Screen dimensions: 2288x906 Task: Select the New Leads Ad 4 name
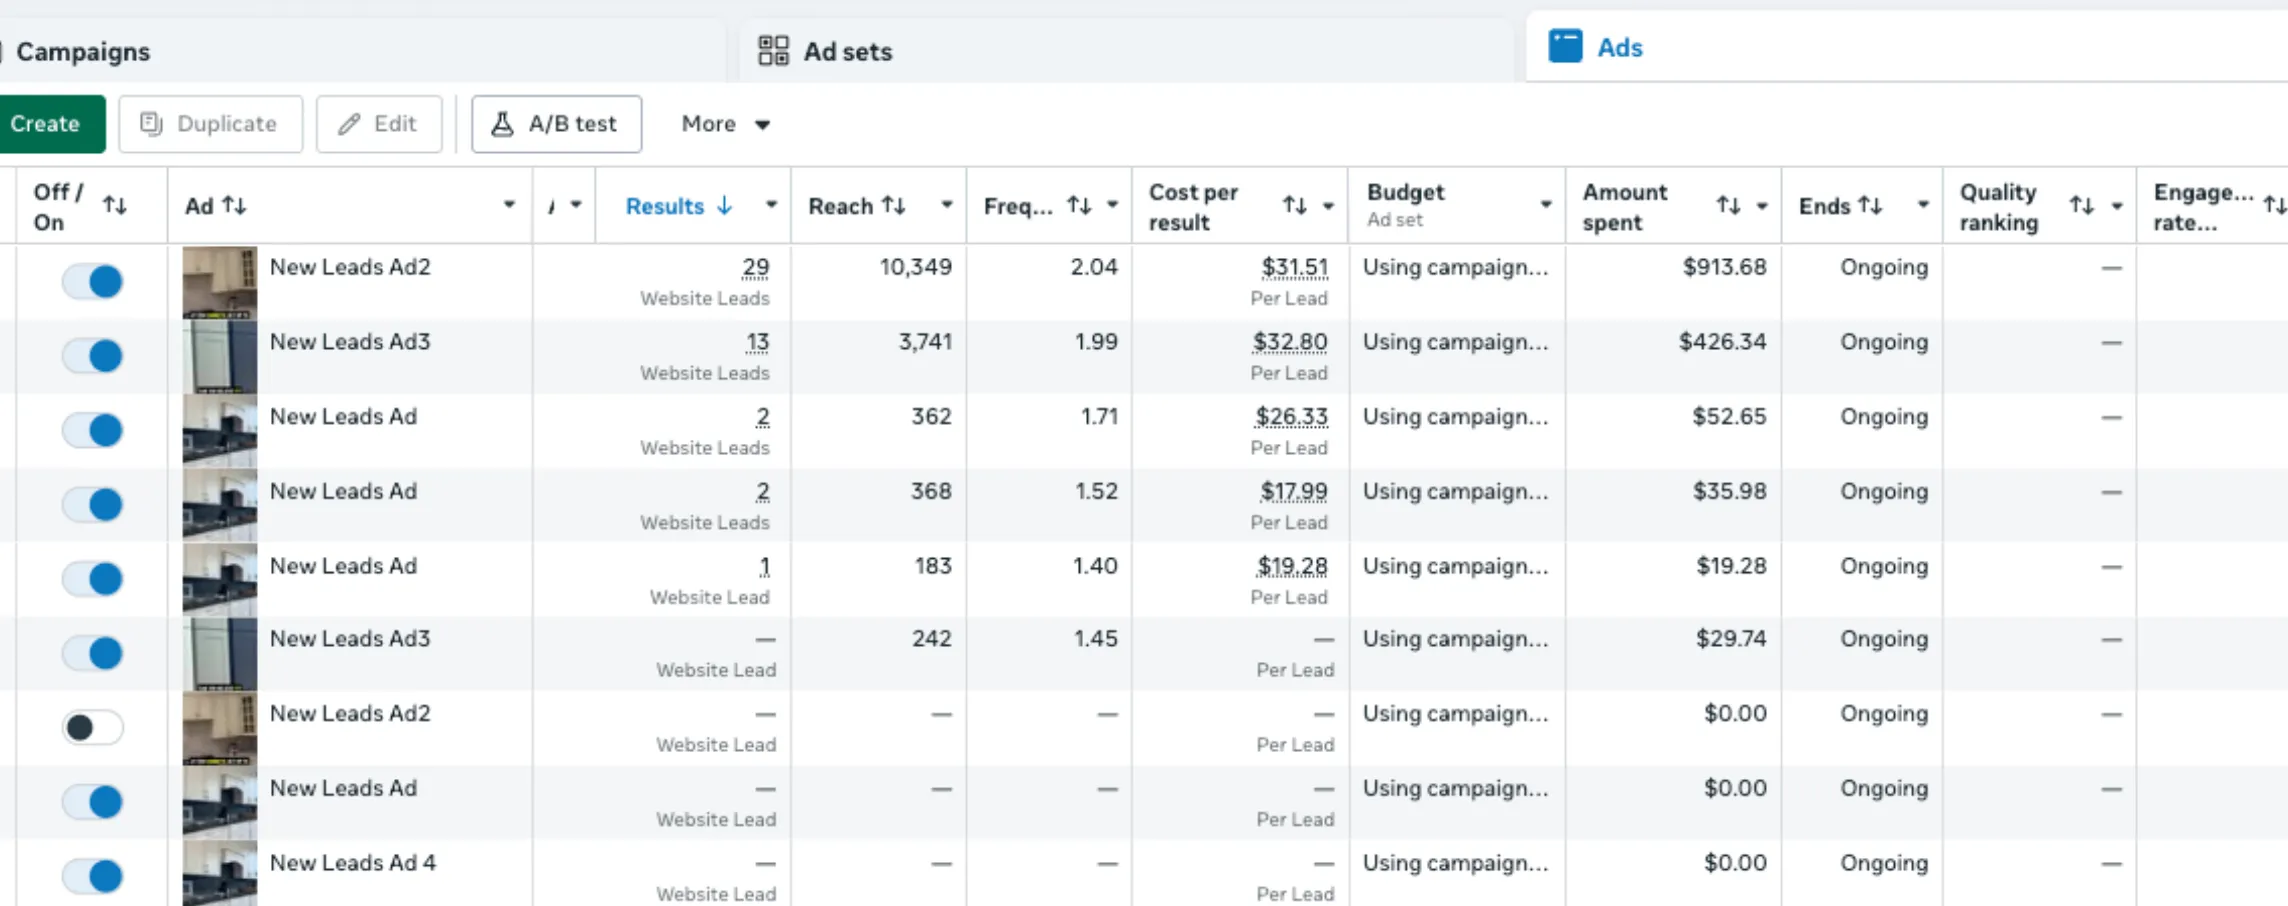point(353,863)
